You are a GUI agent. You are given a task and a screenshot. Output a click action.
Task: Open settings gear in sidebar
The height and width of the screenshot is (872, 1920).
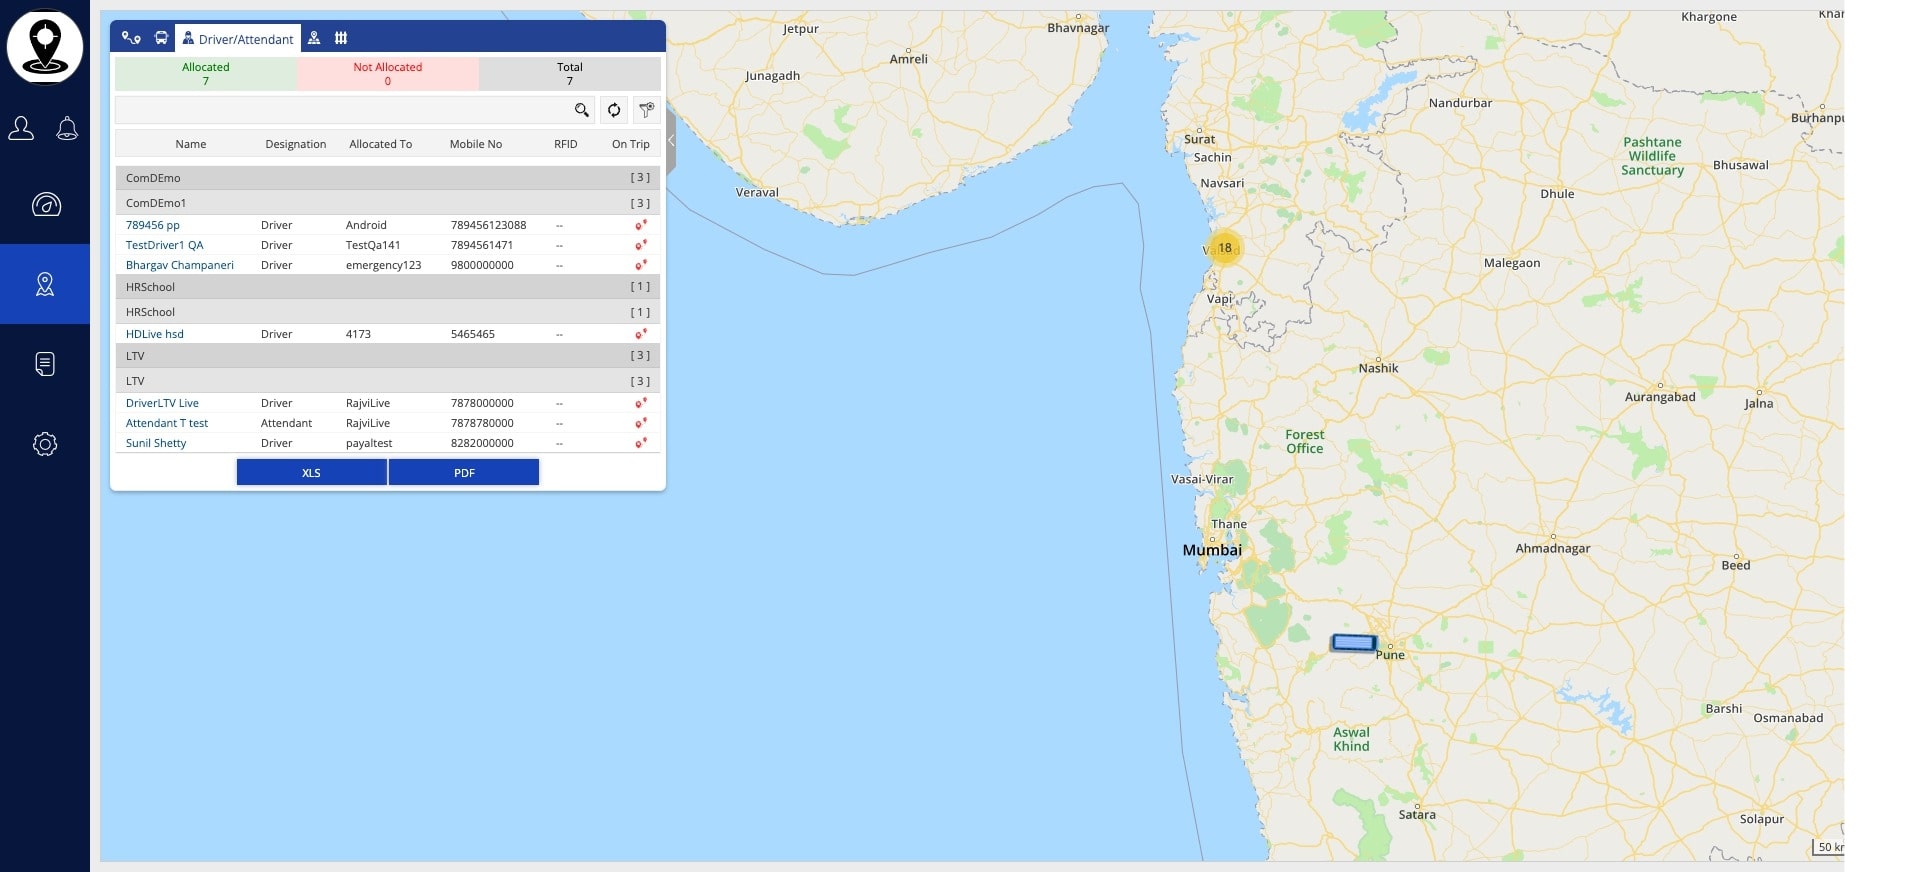45,444
